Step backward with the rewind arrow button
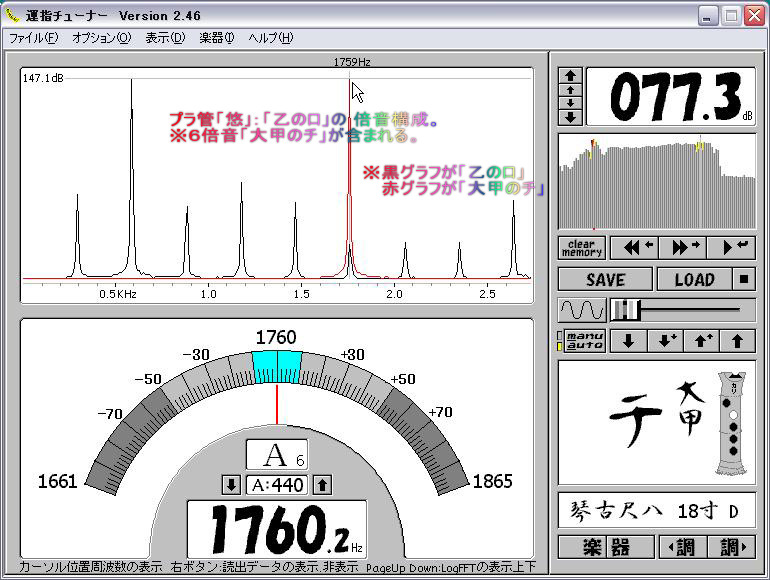 (x=634, y=248)
